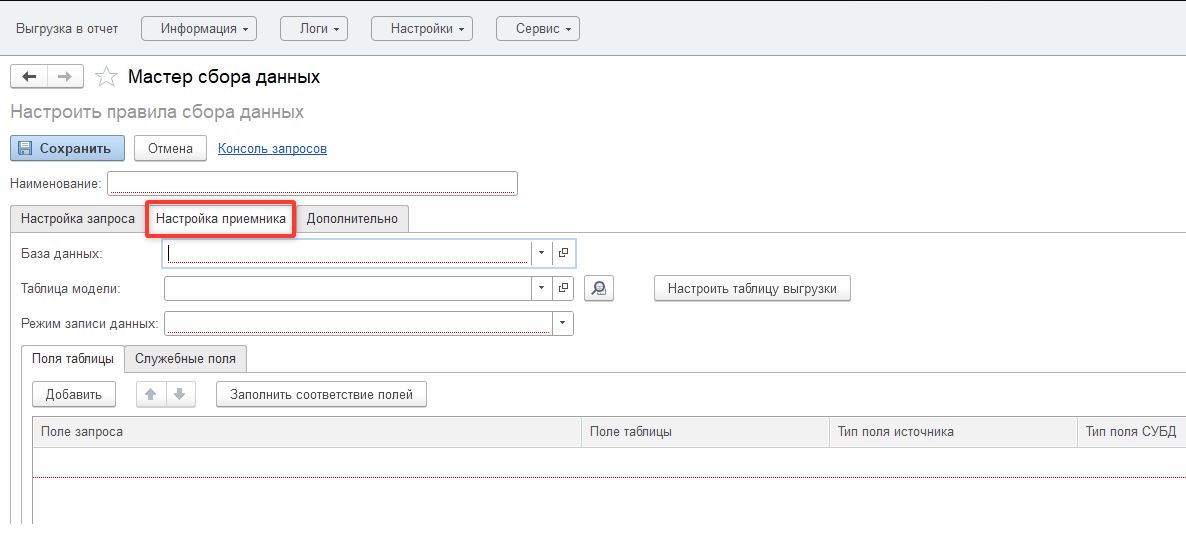The image size is (1186, 534).
Task: Expand the Режим записи данных dropdown
Action: [x=562, y=323]
